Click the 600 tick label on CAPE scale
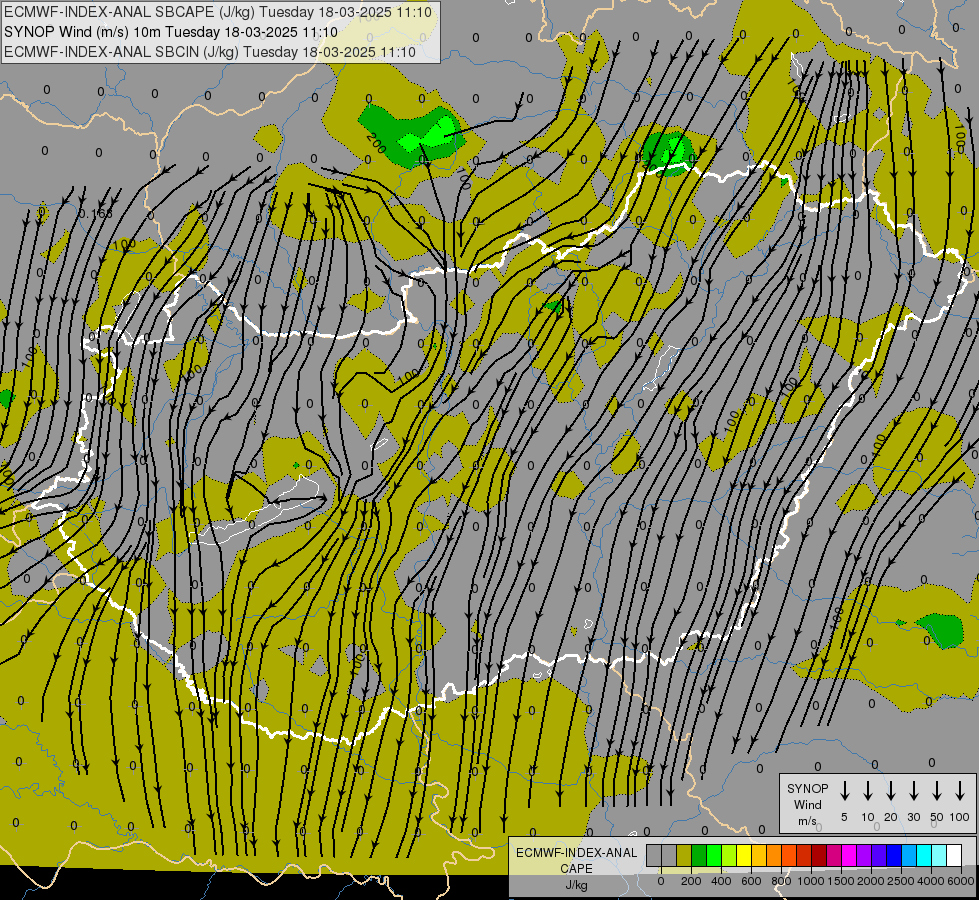The image size is (979, 900). 751,881
